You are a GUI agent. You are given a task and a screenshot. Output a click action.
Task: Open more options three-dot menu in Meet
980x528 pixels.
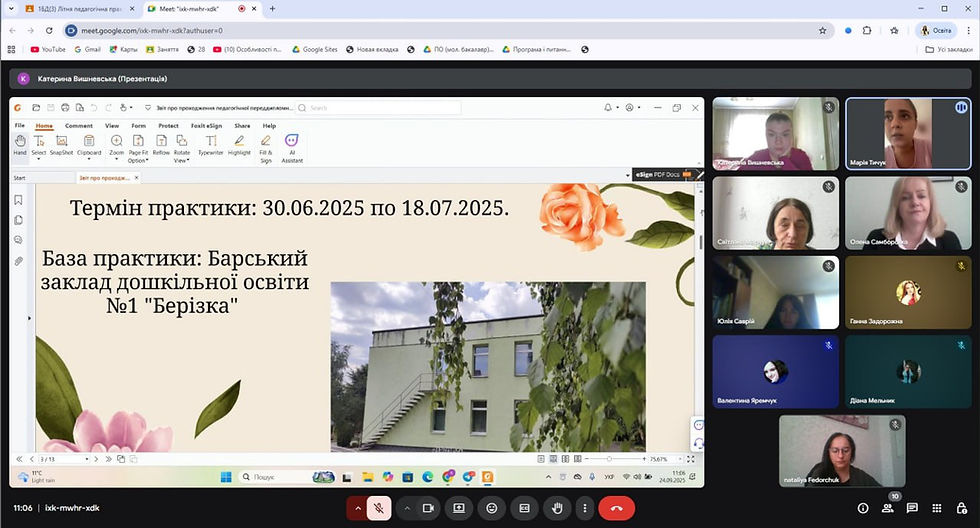pyautogui.click(x=584, y=508)
